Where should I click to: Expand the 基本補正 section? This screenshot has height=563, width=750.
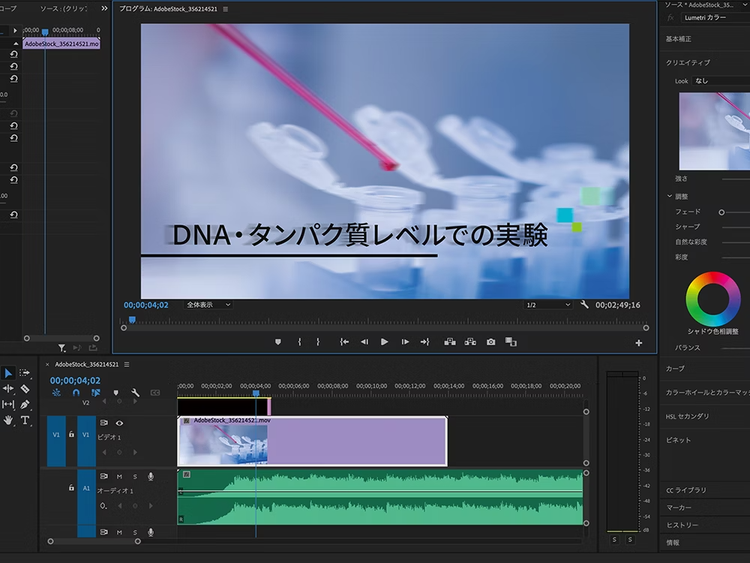pos(678,39)
